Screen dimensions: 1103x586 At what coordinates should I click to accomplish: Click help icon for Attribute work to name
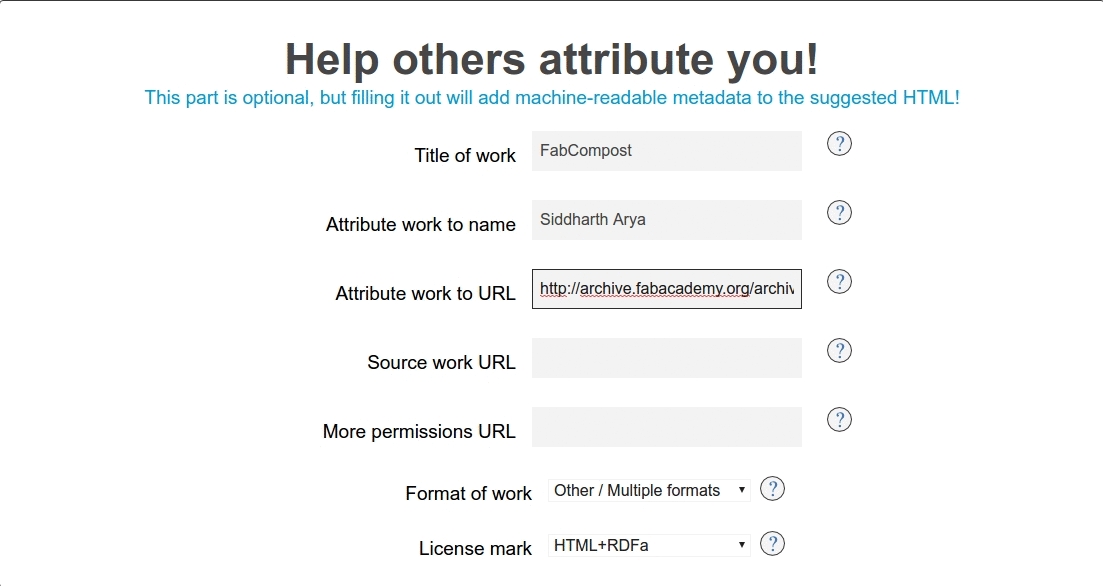point(839,212)
